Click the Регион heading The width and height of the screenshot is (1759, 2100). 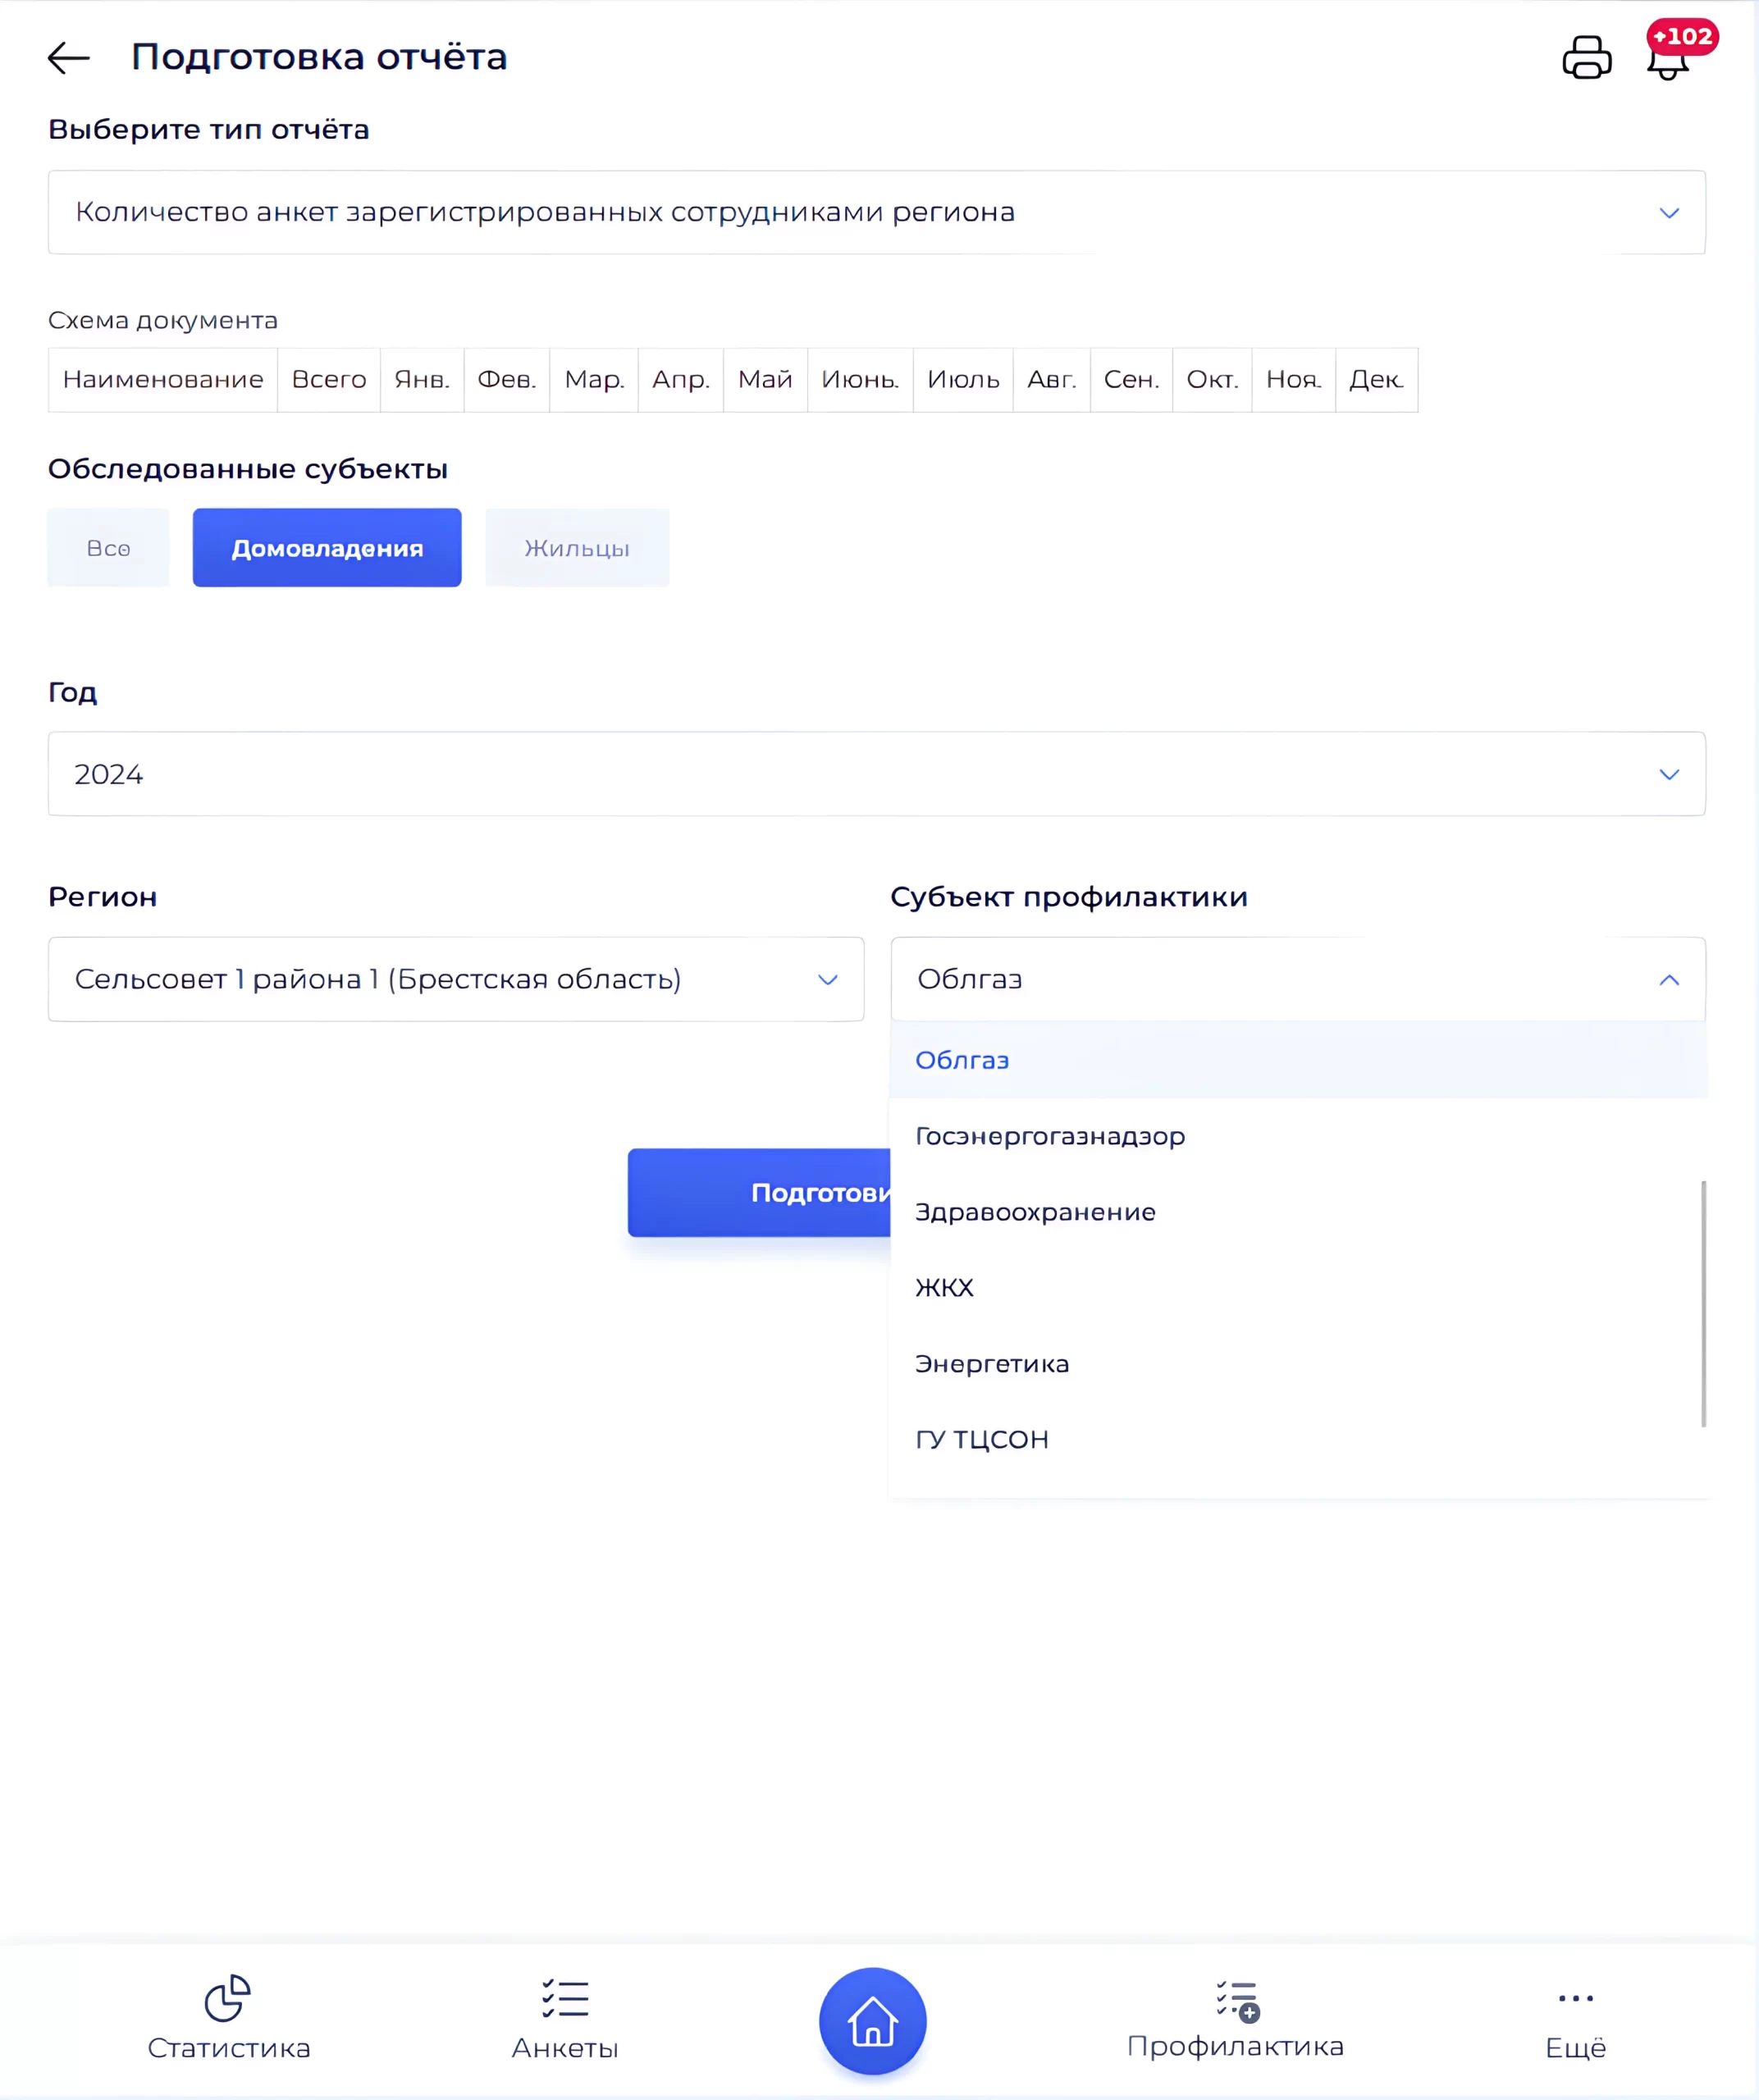click(103, 897)
